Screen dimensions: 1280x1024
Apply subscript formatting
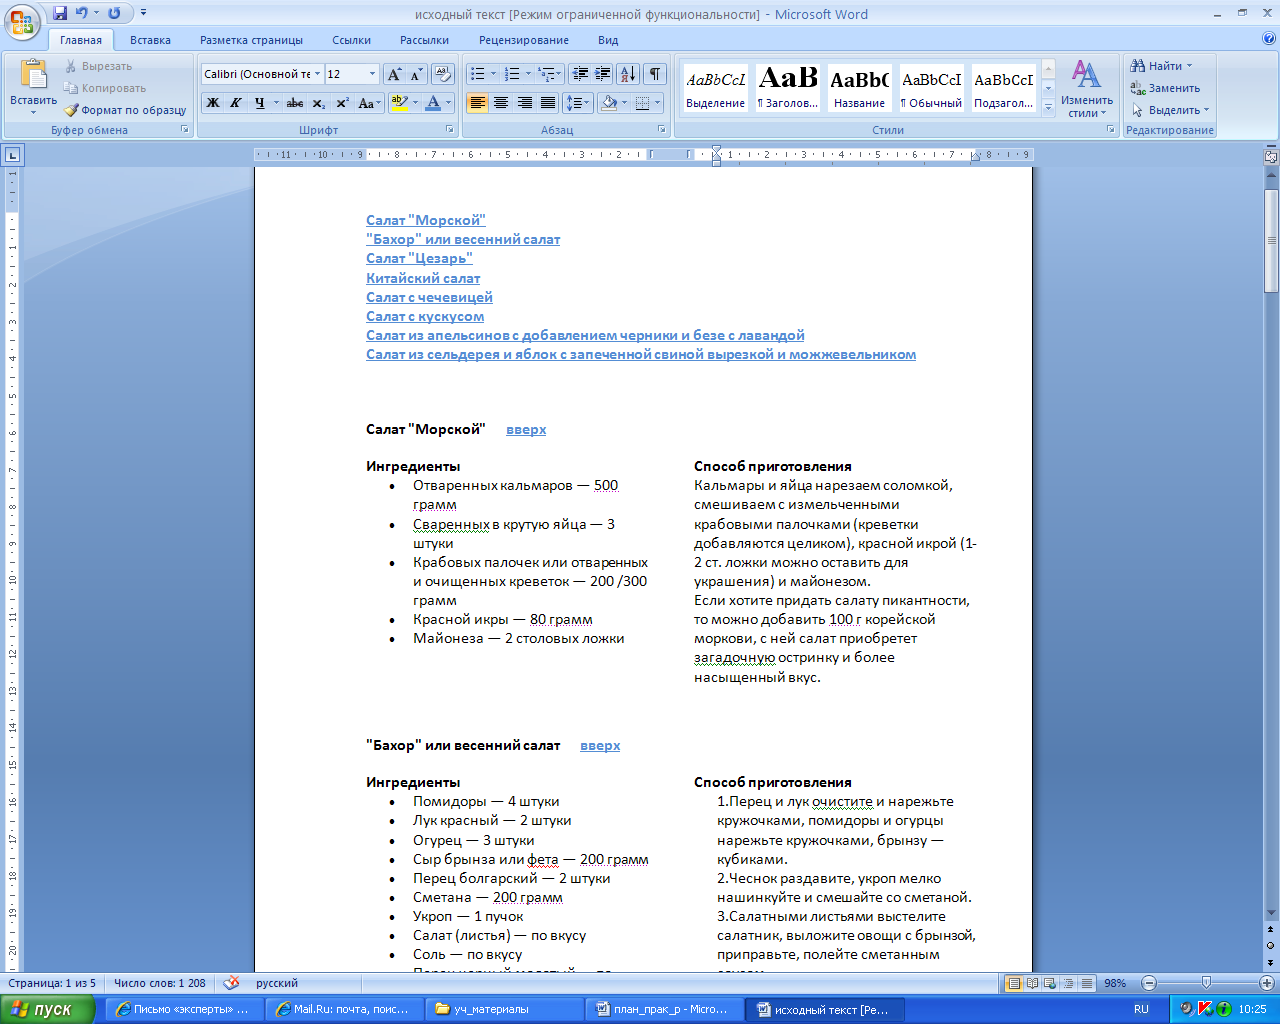click(x=319, y=103)
